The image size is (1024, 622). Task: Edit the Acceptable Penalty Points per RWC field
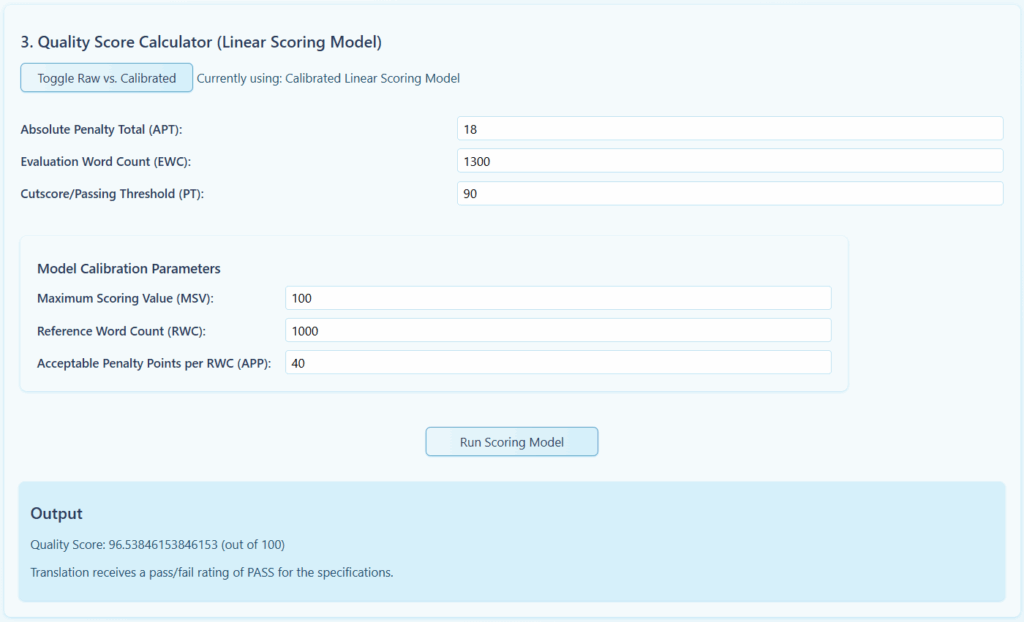coord(557,363)
